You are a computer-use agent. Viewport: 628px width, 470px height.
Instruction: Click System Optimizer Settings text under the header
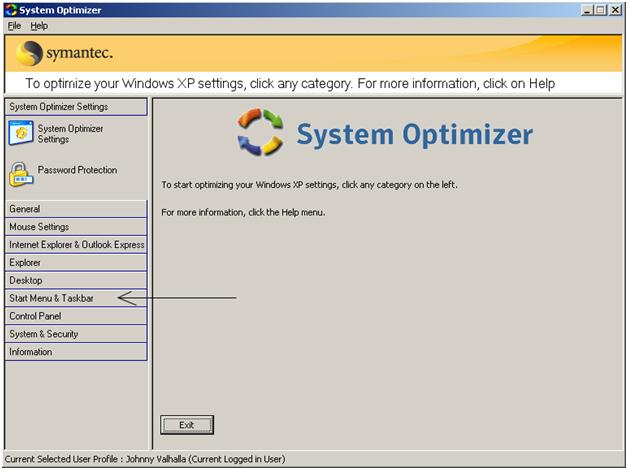tap(70, 134)
